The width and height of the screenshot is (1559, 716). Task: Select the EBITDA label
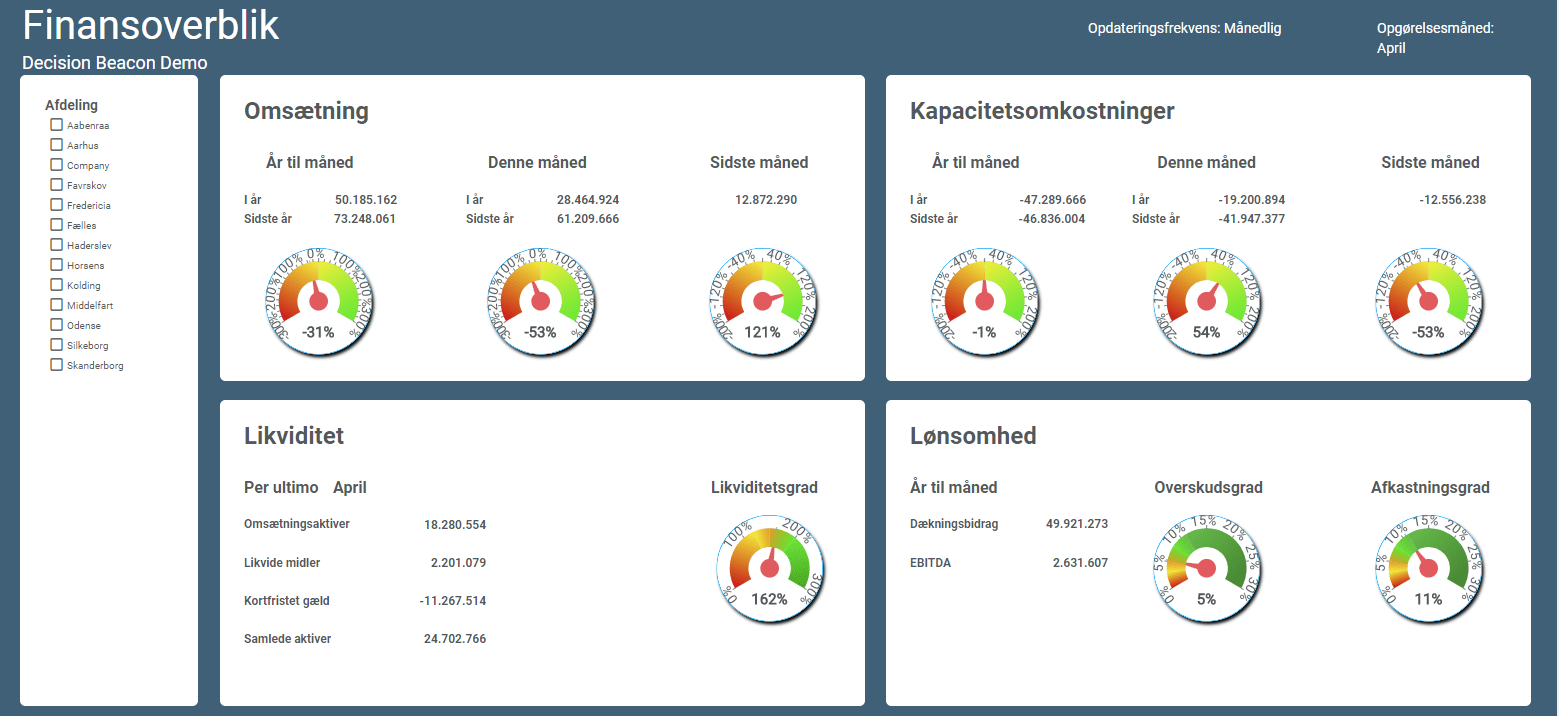[x=930, y=563]
